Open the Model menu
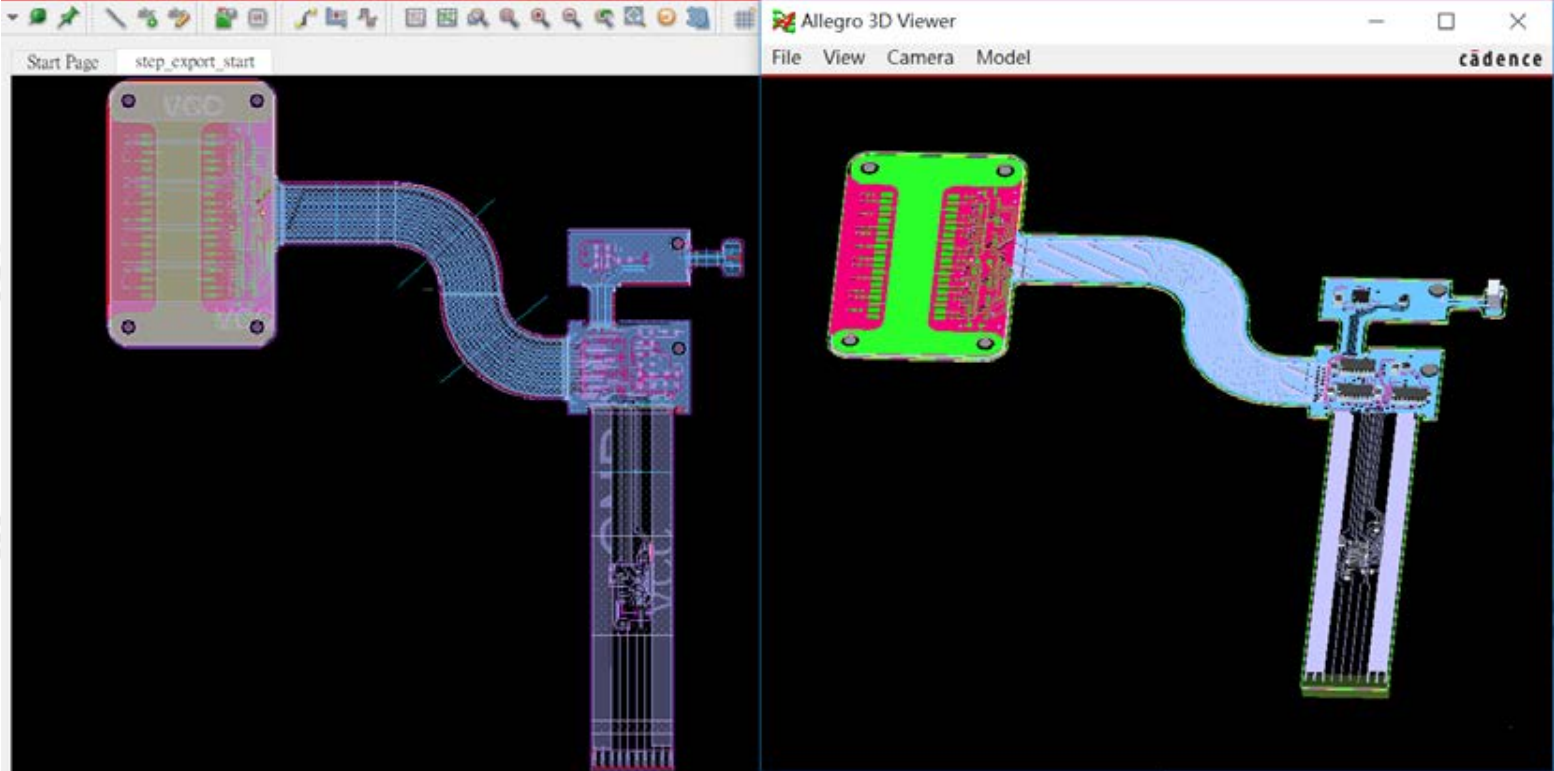The image size is (1554, 771). [1002, 57]
